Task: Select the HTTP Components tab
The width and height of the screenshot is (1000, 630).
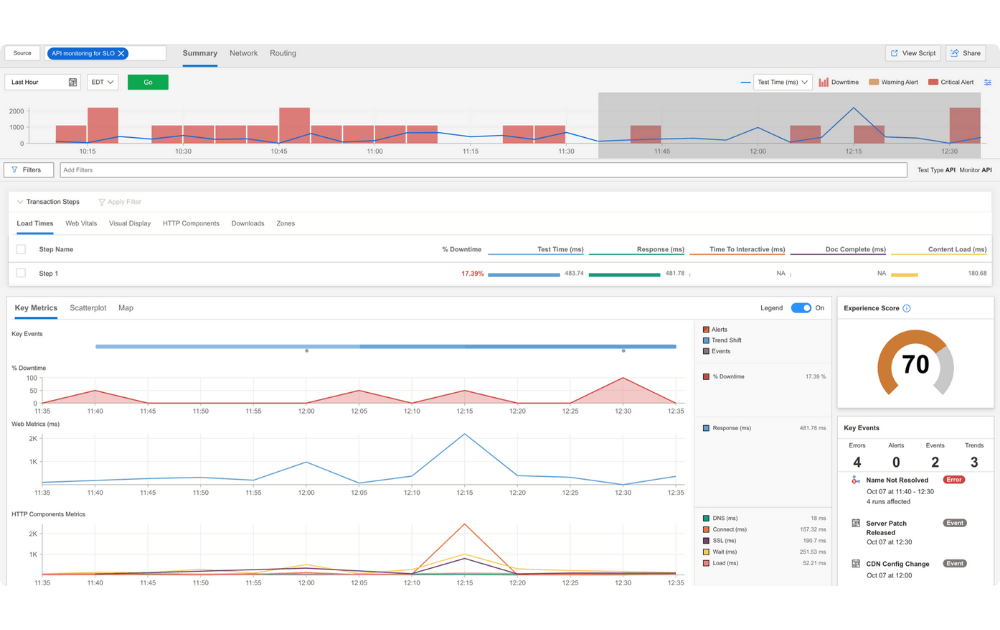Action: pyautogui.click(x=191, y=224)
